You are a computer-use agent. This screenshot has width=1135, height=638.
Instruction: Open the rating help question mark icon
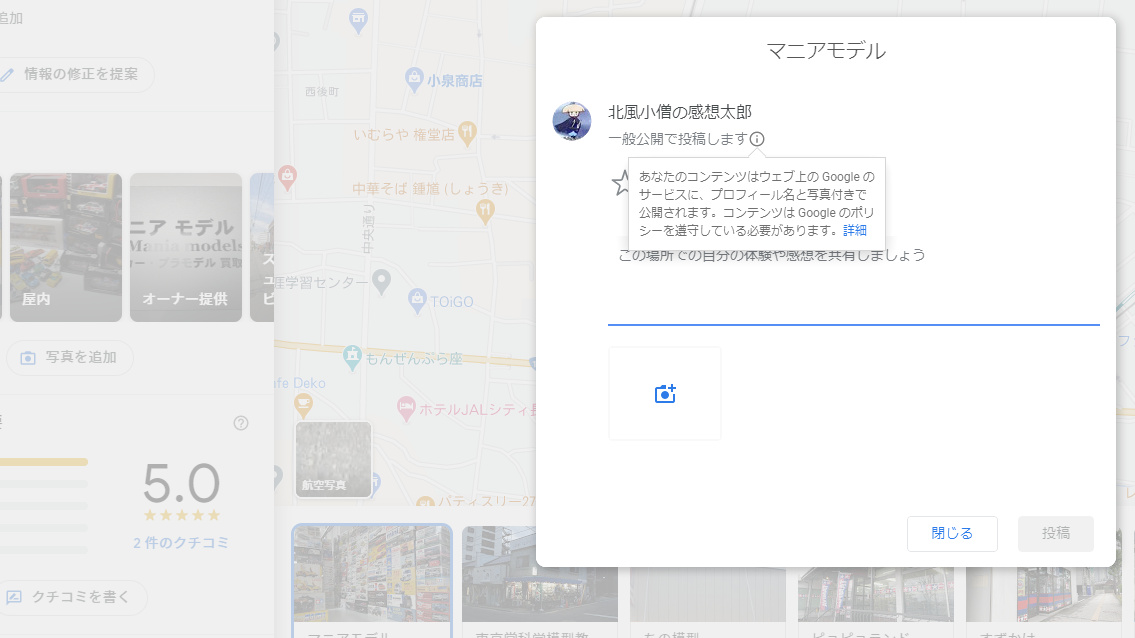click(x=240, y=423)
